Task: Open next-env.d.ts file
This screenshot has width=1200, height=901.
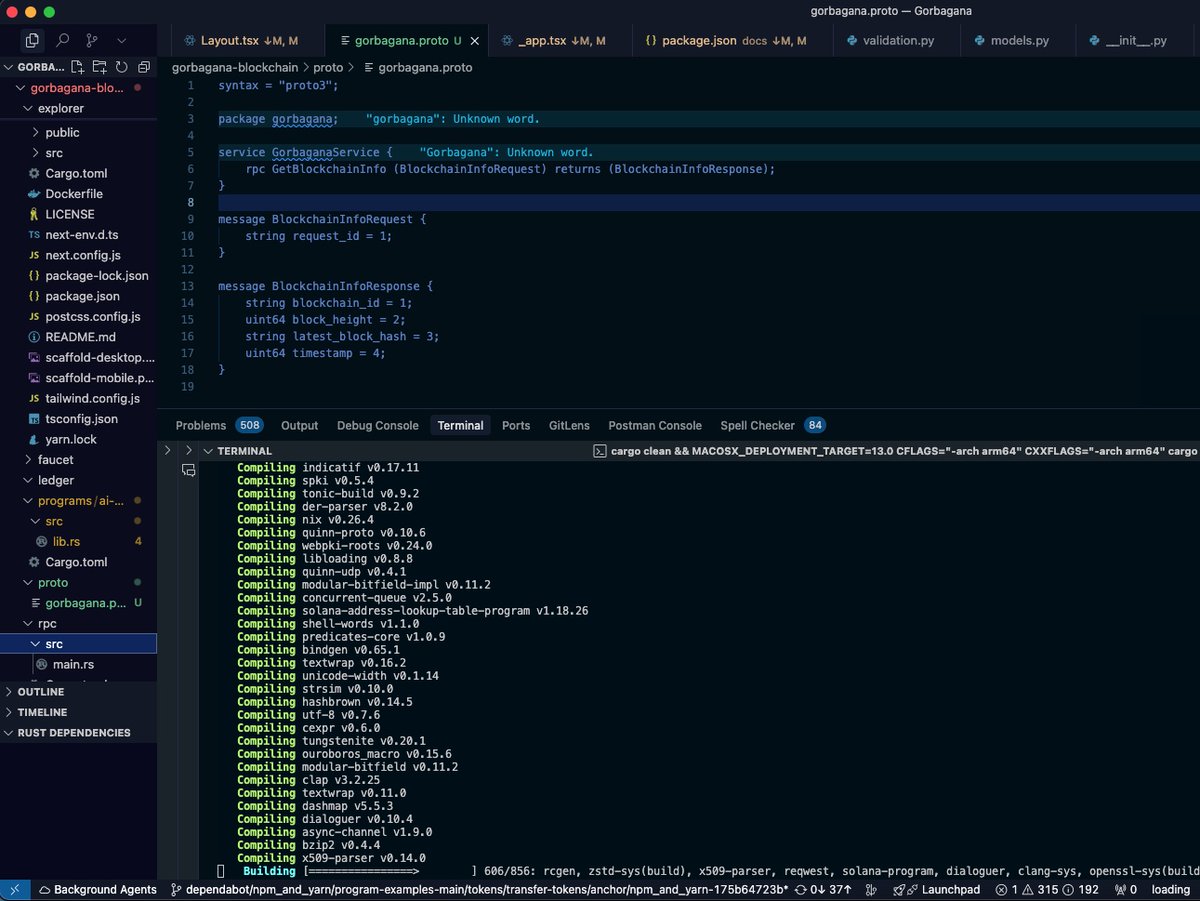Action: pos(81,235)
